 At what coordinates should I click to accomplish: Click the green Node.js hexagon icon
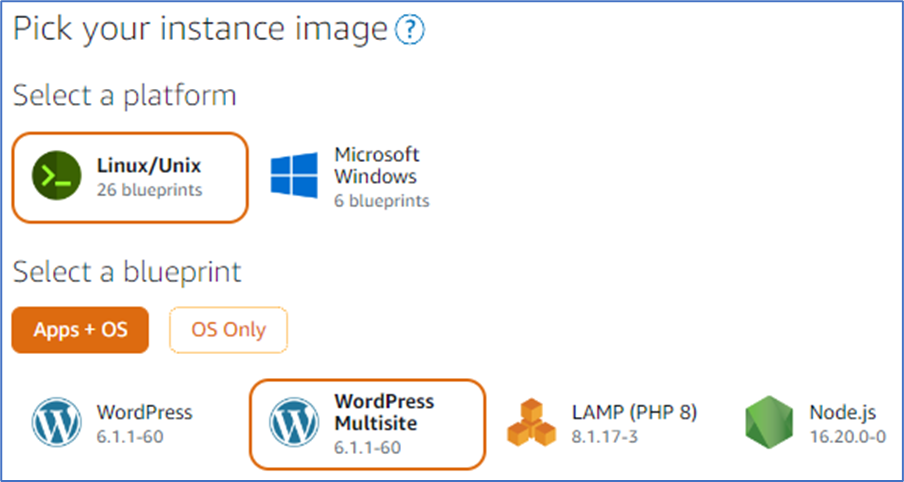(x=769, y=422)
